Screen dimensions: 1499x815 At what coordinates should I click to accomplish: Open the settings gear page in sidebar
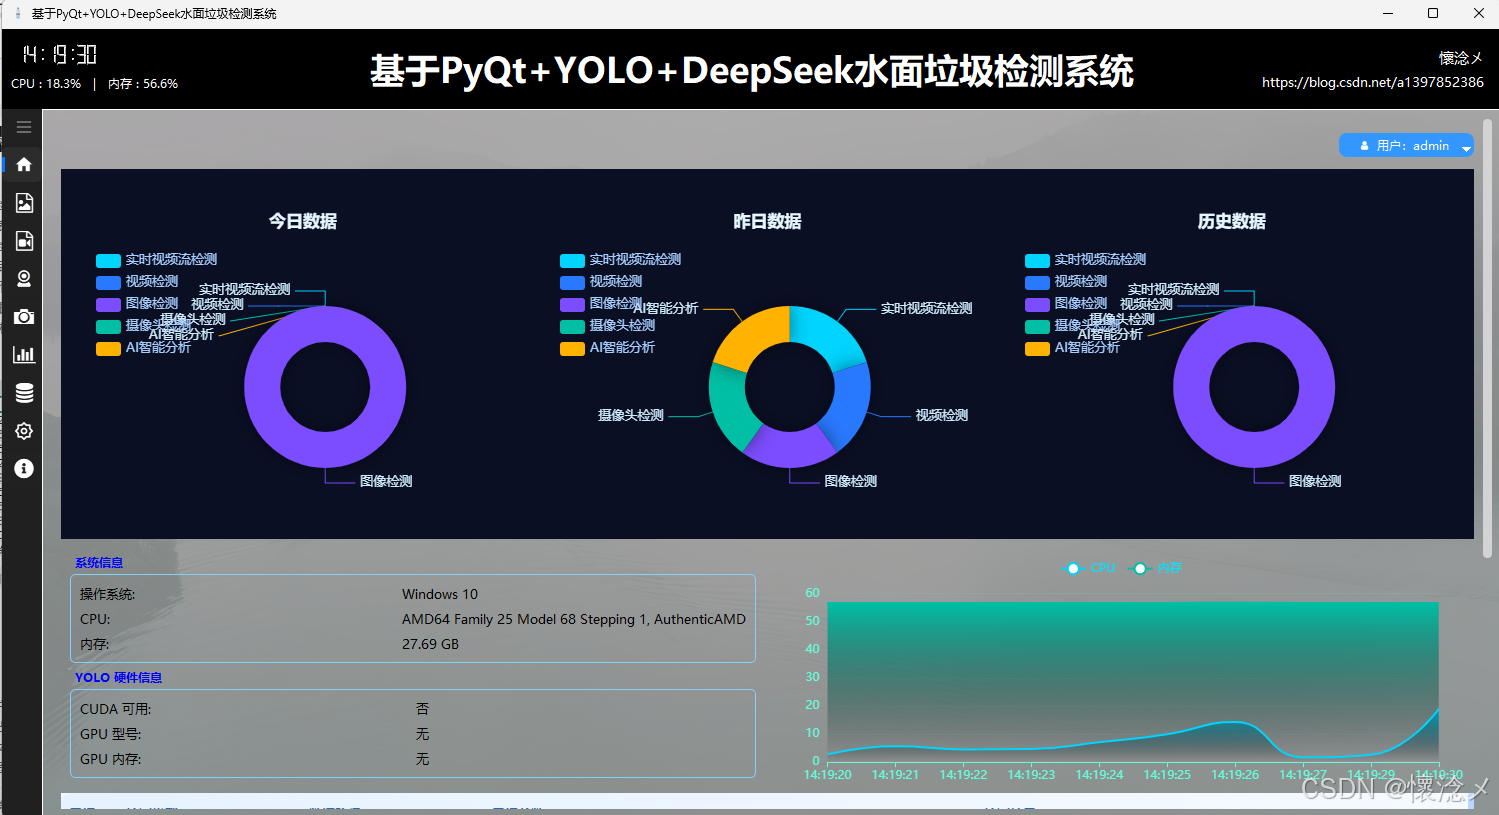[24, 431]
